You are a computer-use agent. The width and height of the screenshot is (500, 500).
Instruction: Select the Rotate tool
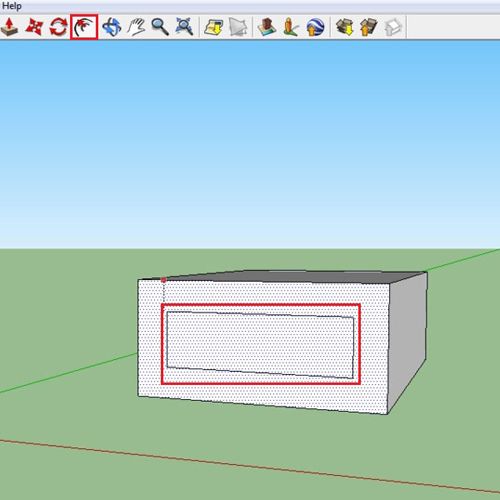tap(58, 27)
